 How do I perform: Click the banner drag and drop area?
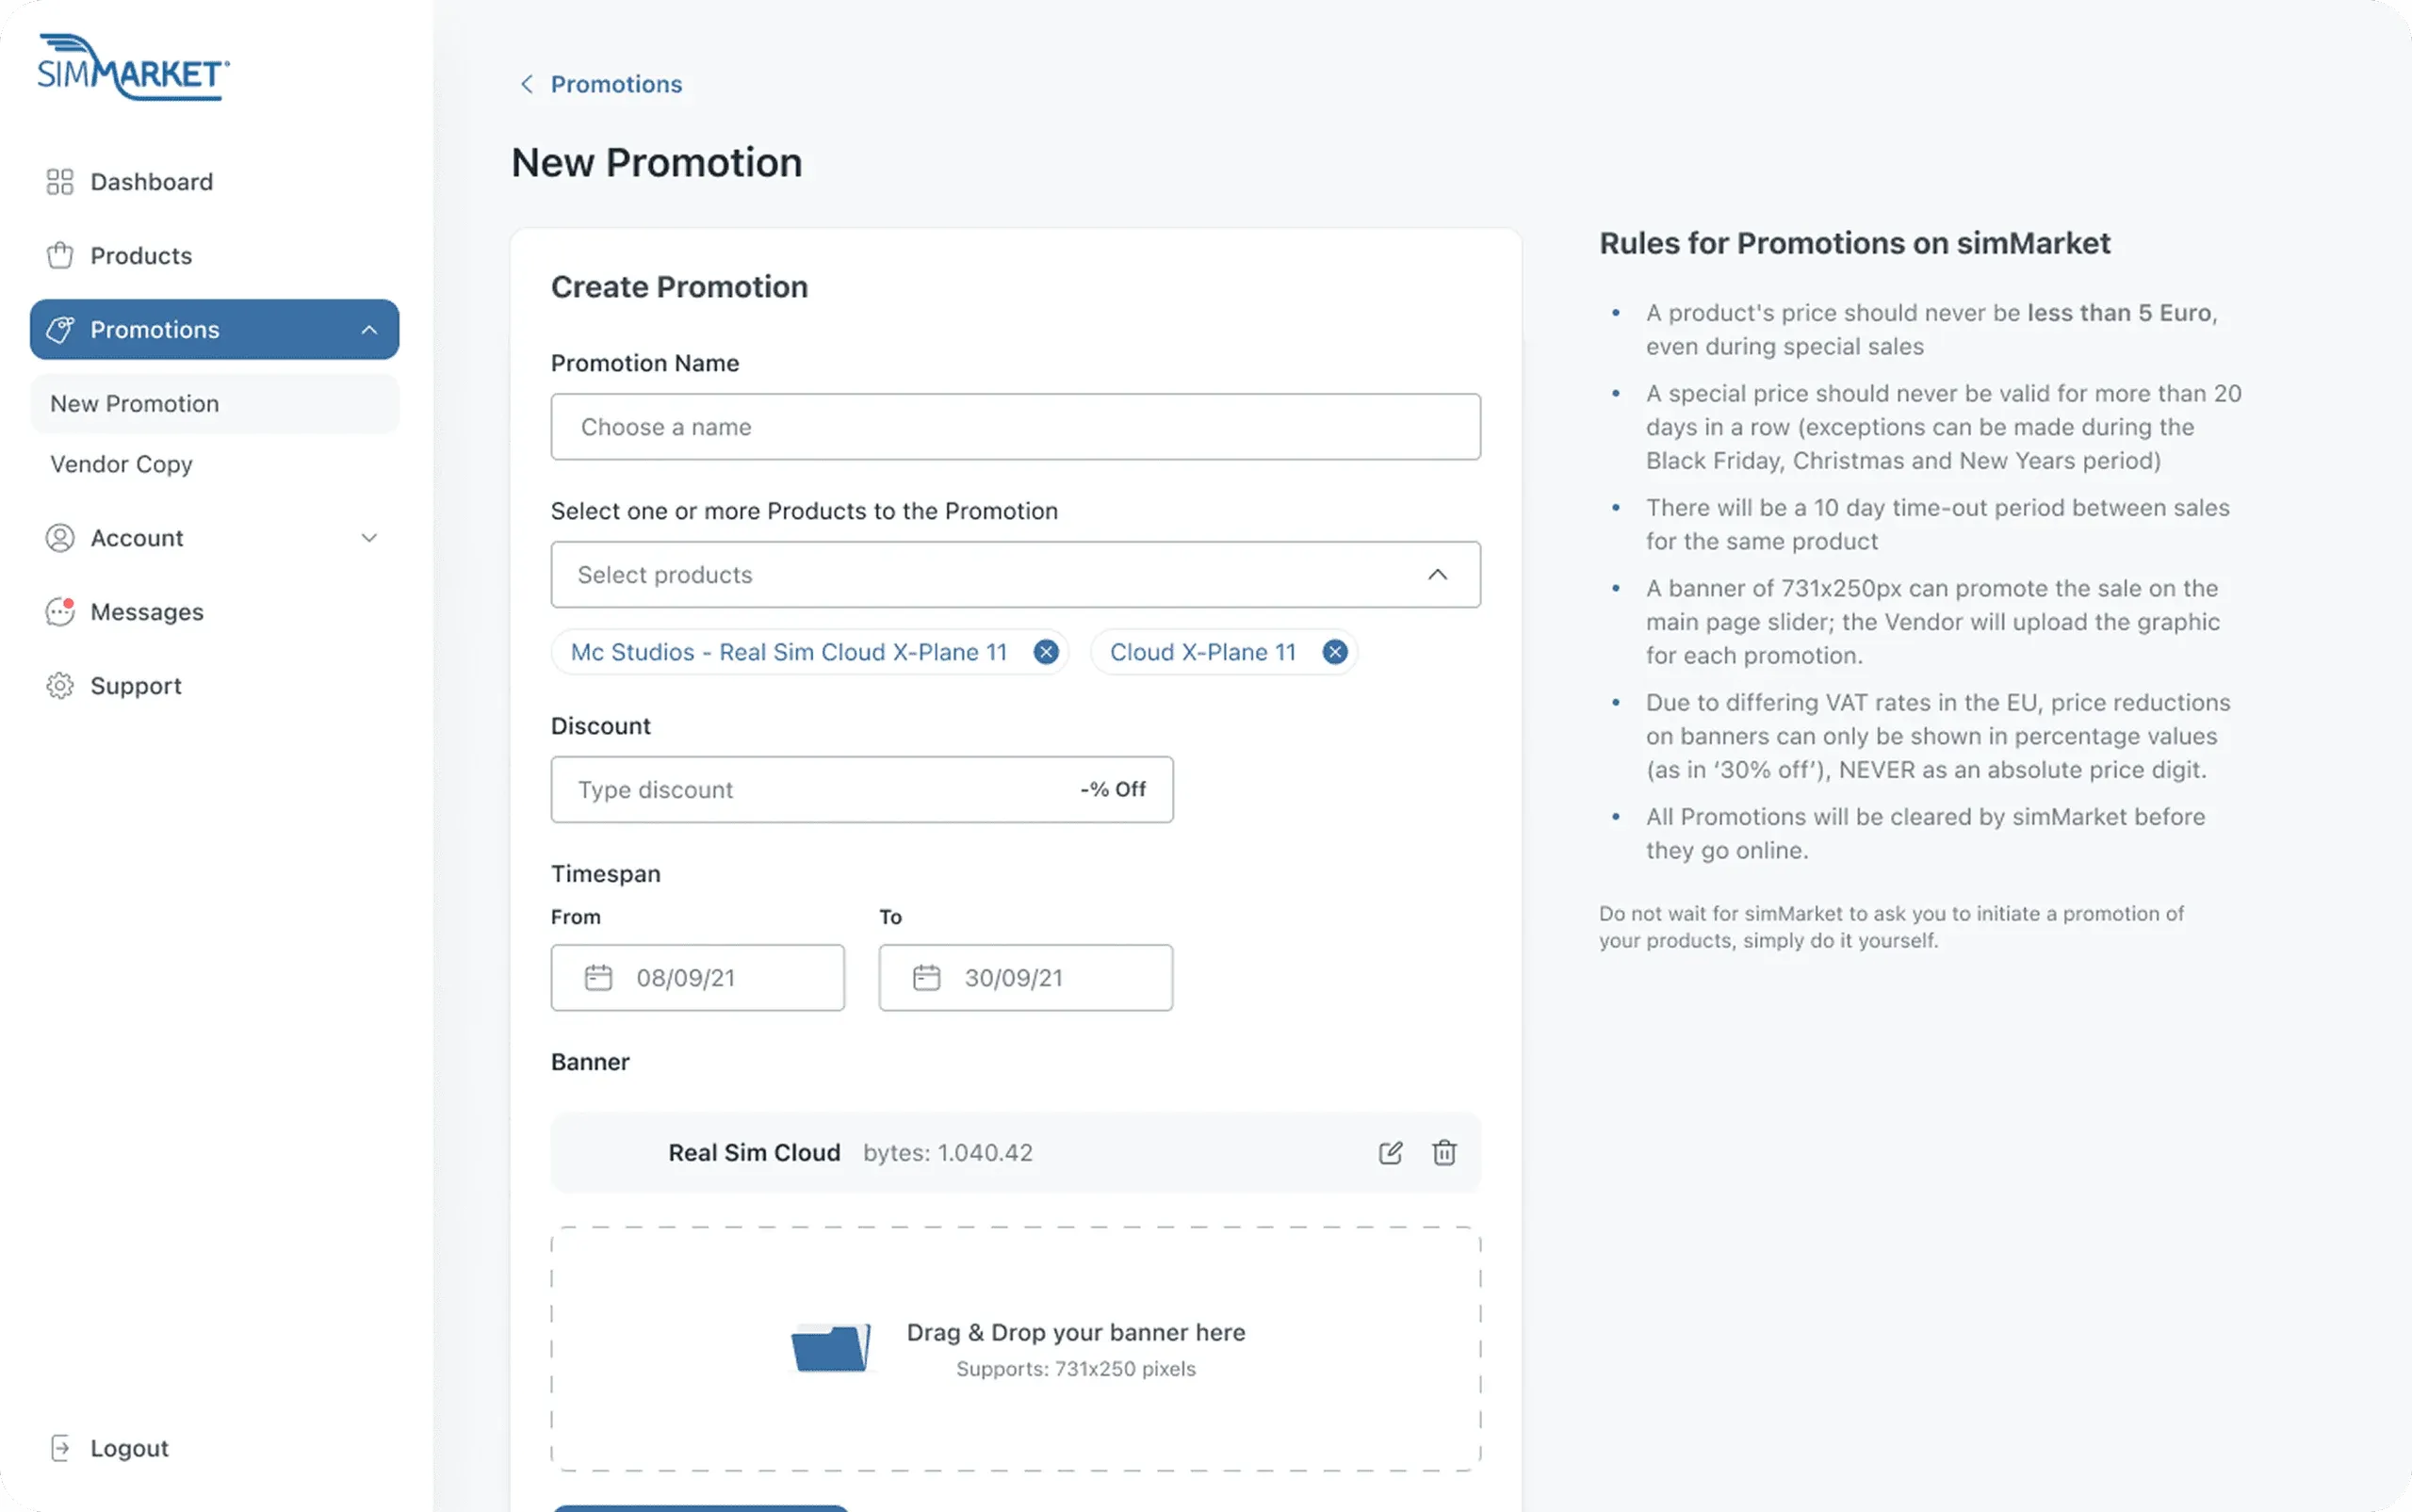1015,1349
